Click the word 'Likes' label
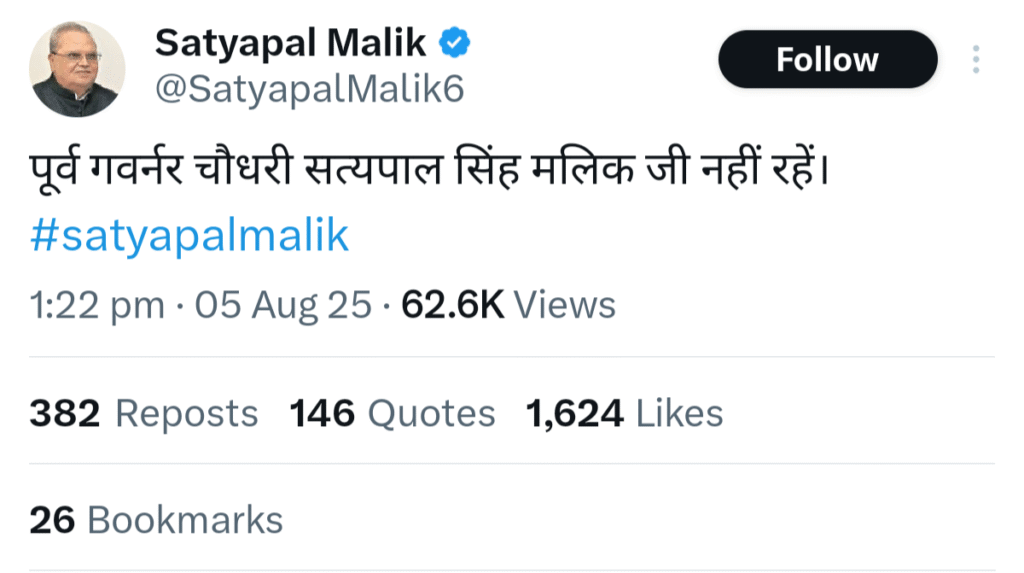 pyautogui.click(x=680, y=413)
